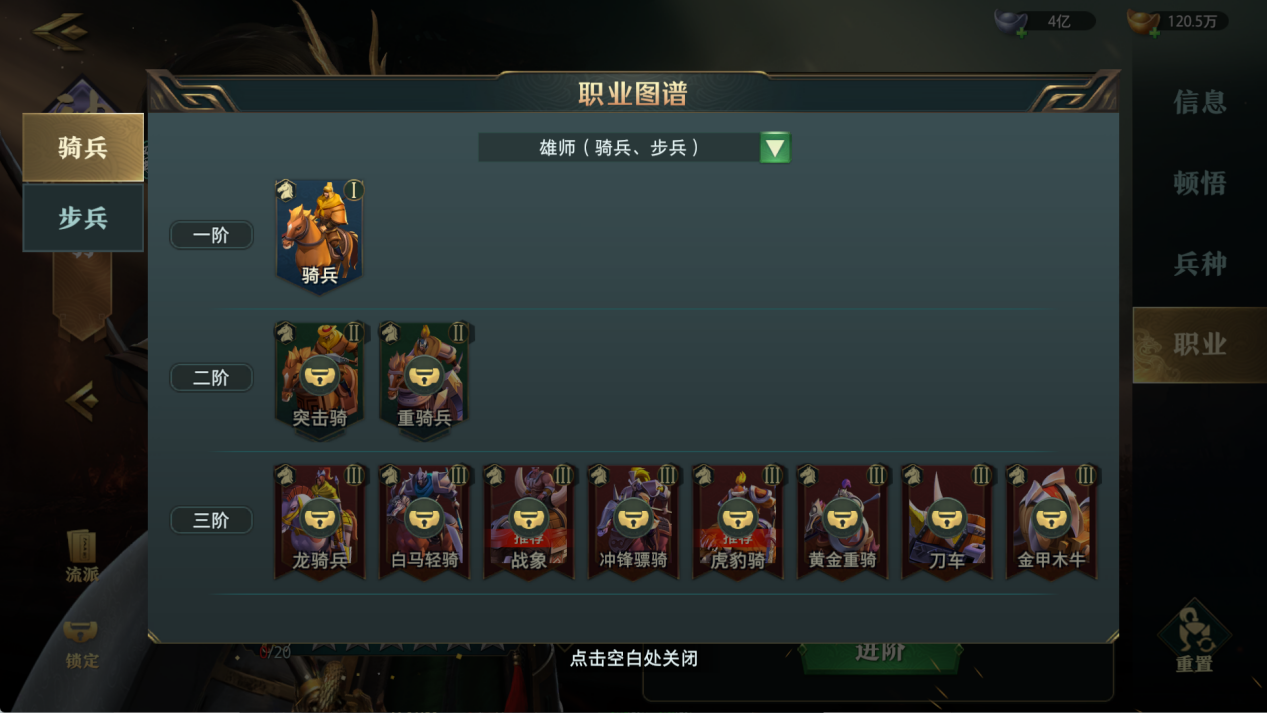Select the locked 刀车 card

click(947, 521)
